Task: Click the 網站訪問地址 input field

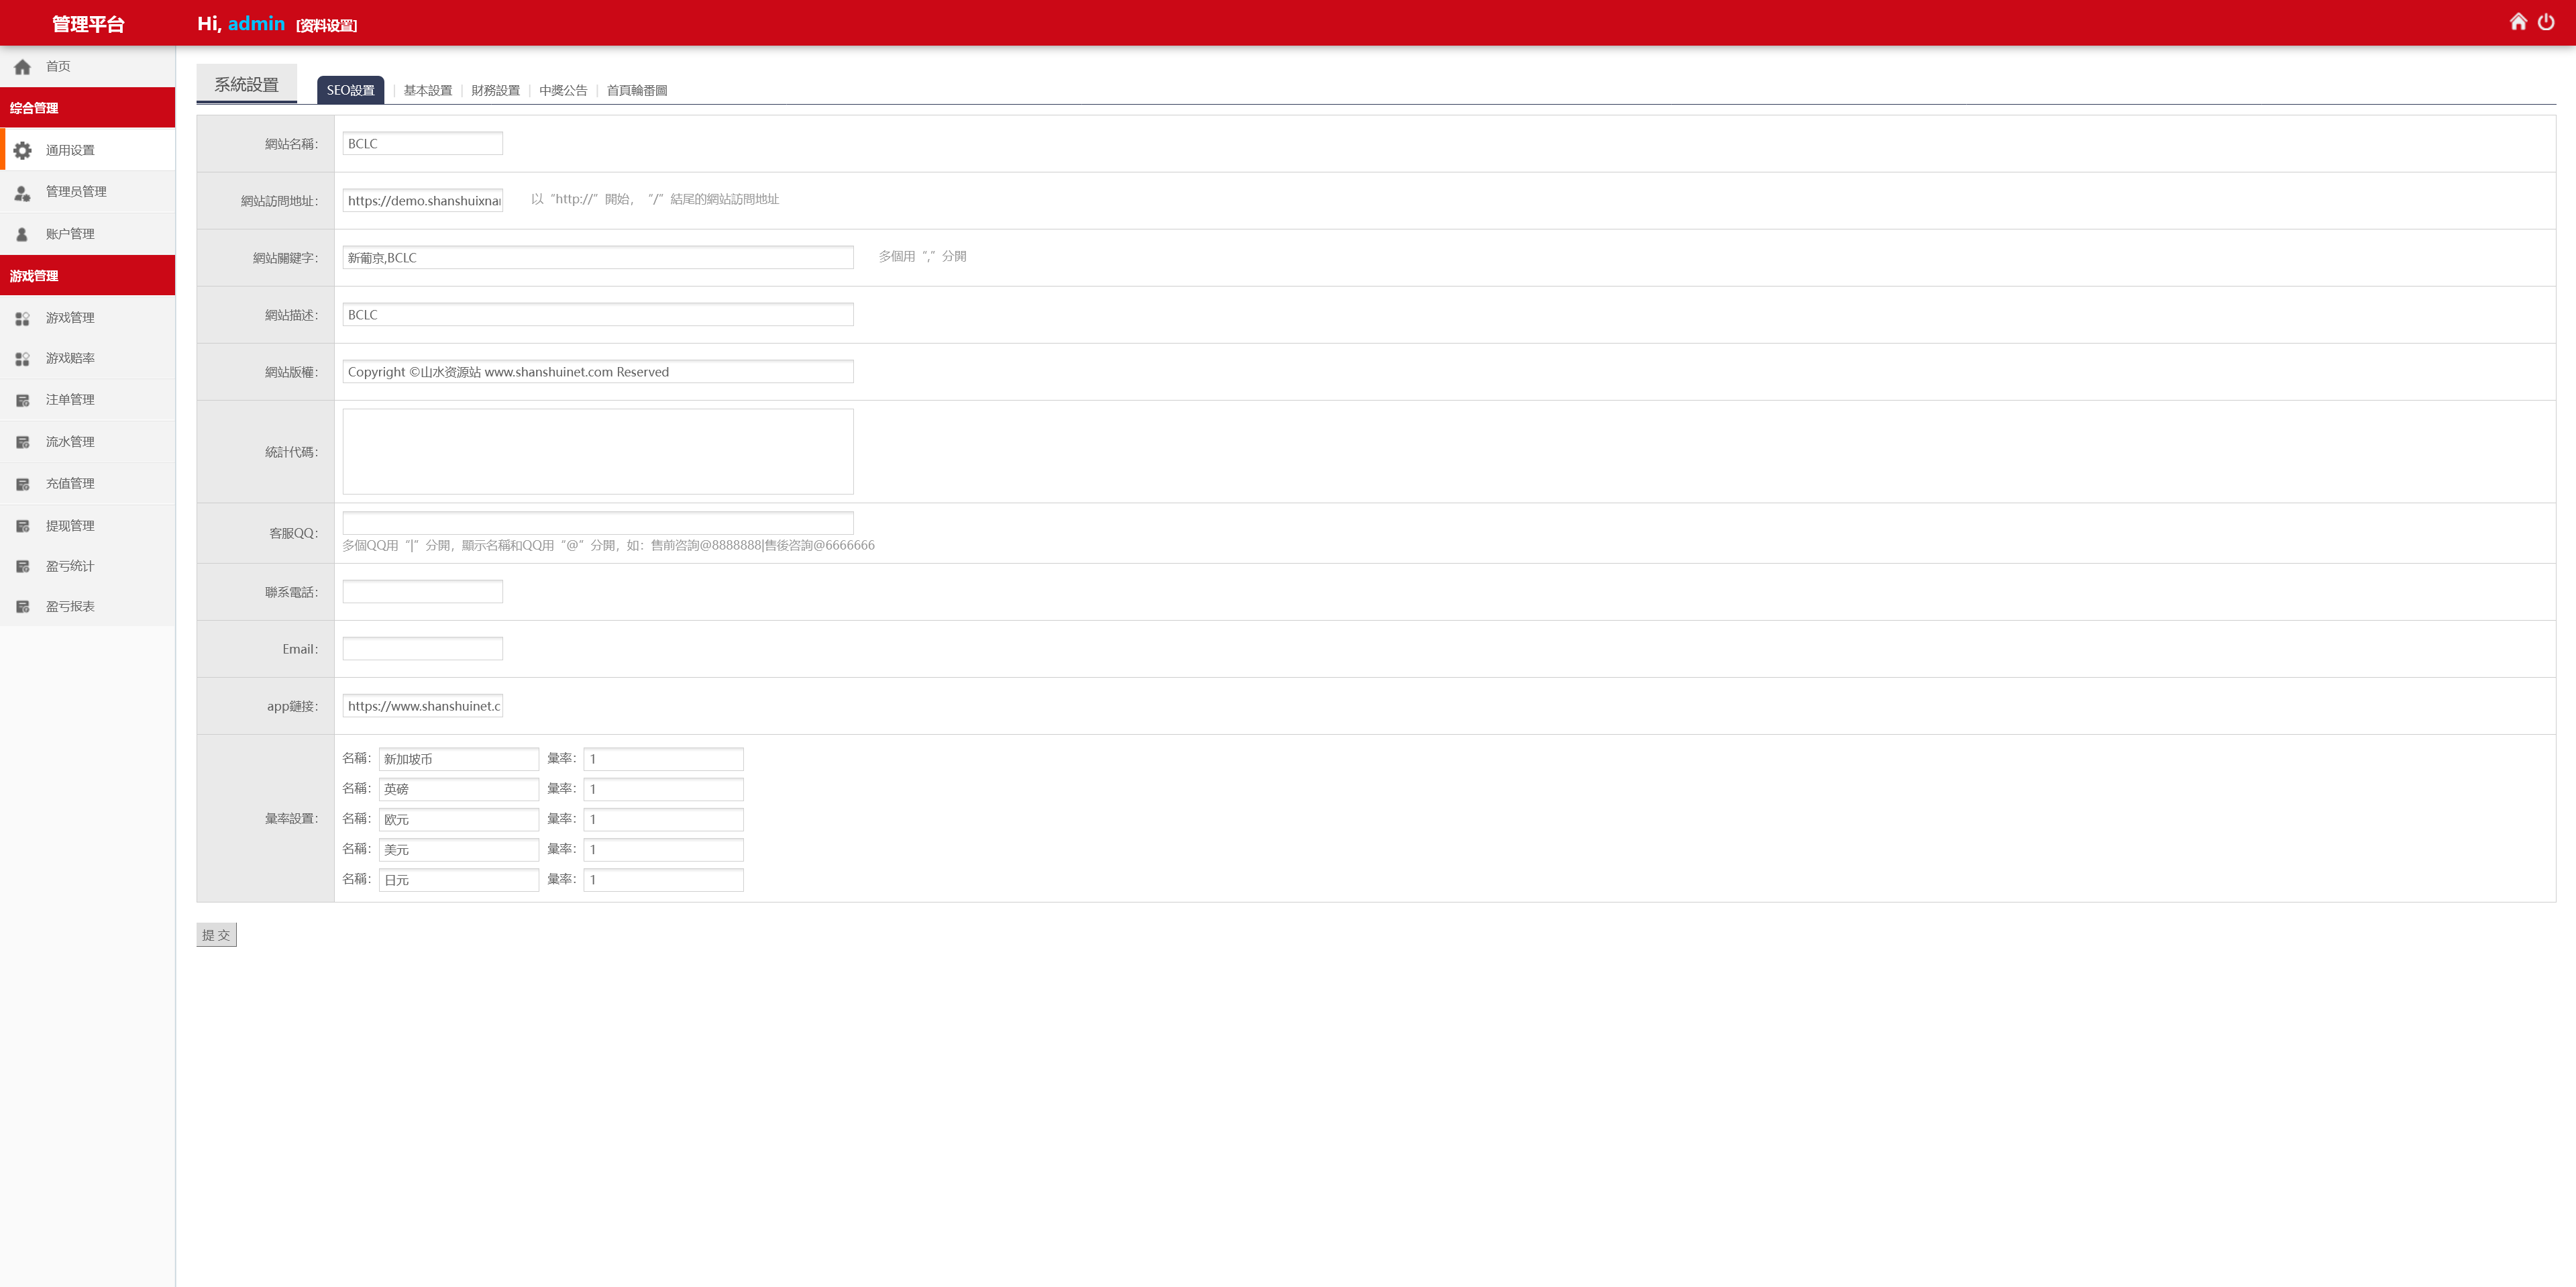Action: (422, 200)
